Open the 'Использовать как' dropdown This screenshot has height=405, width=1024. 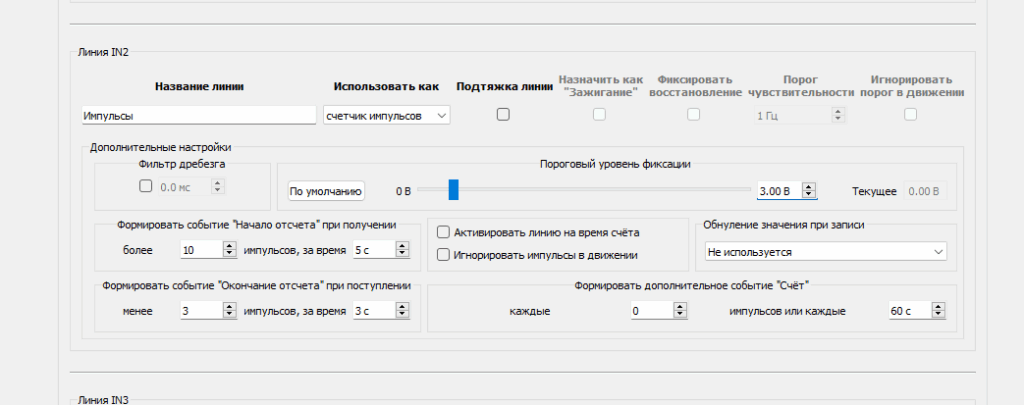(x=387, y=116)
